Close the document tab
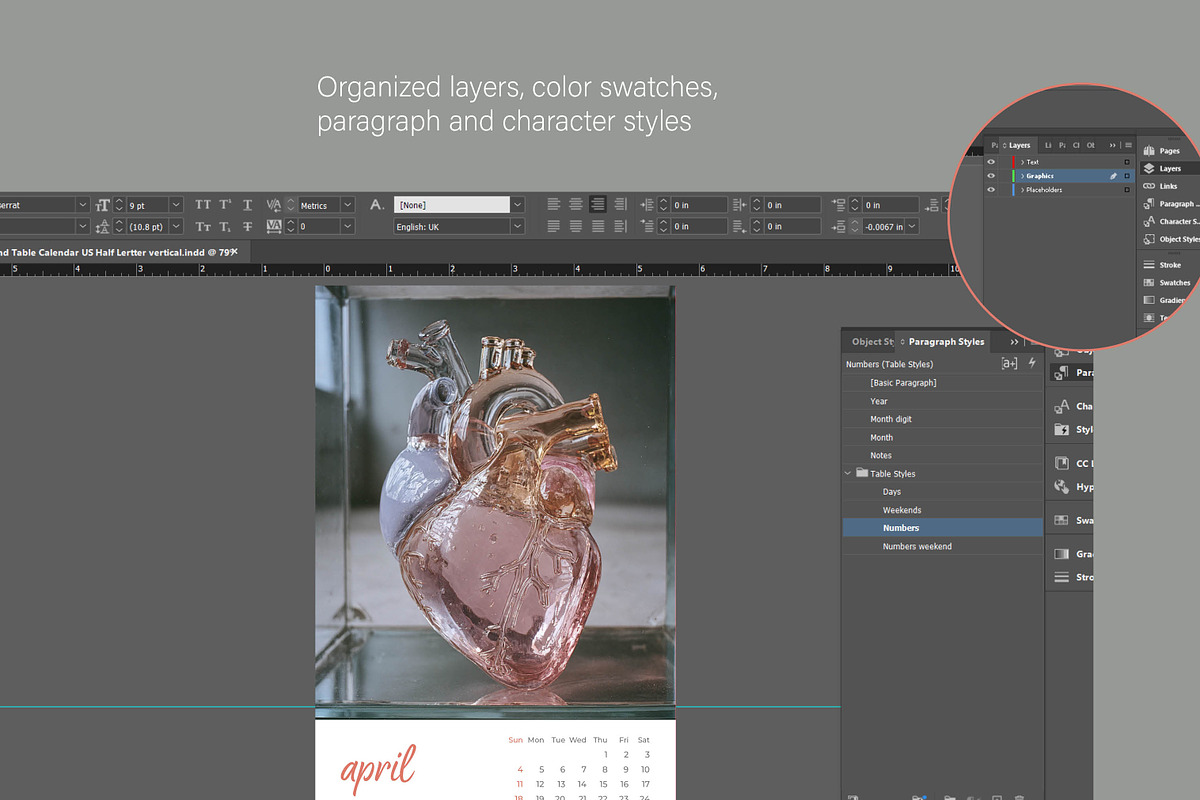 click(235, 251)
